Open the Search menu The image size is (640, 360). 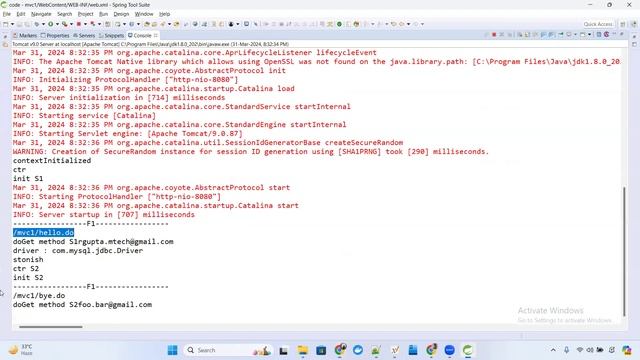pos(64,14)
